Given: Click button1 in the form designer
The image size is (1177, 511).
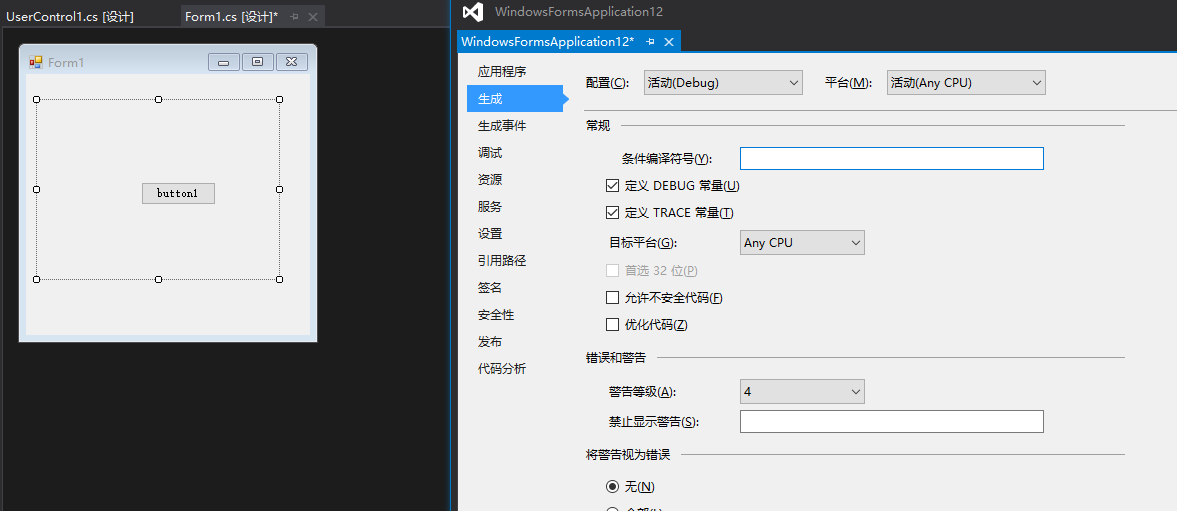Looking at the screenshot, I should coord(179,194).
